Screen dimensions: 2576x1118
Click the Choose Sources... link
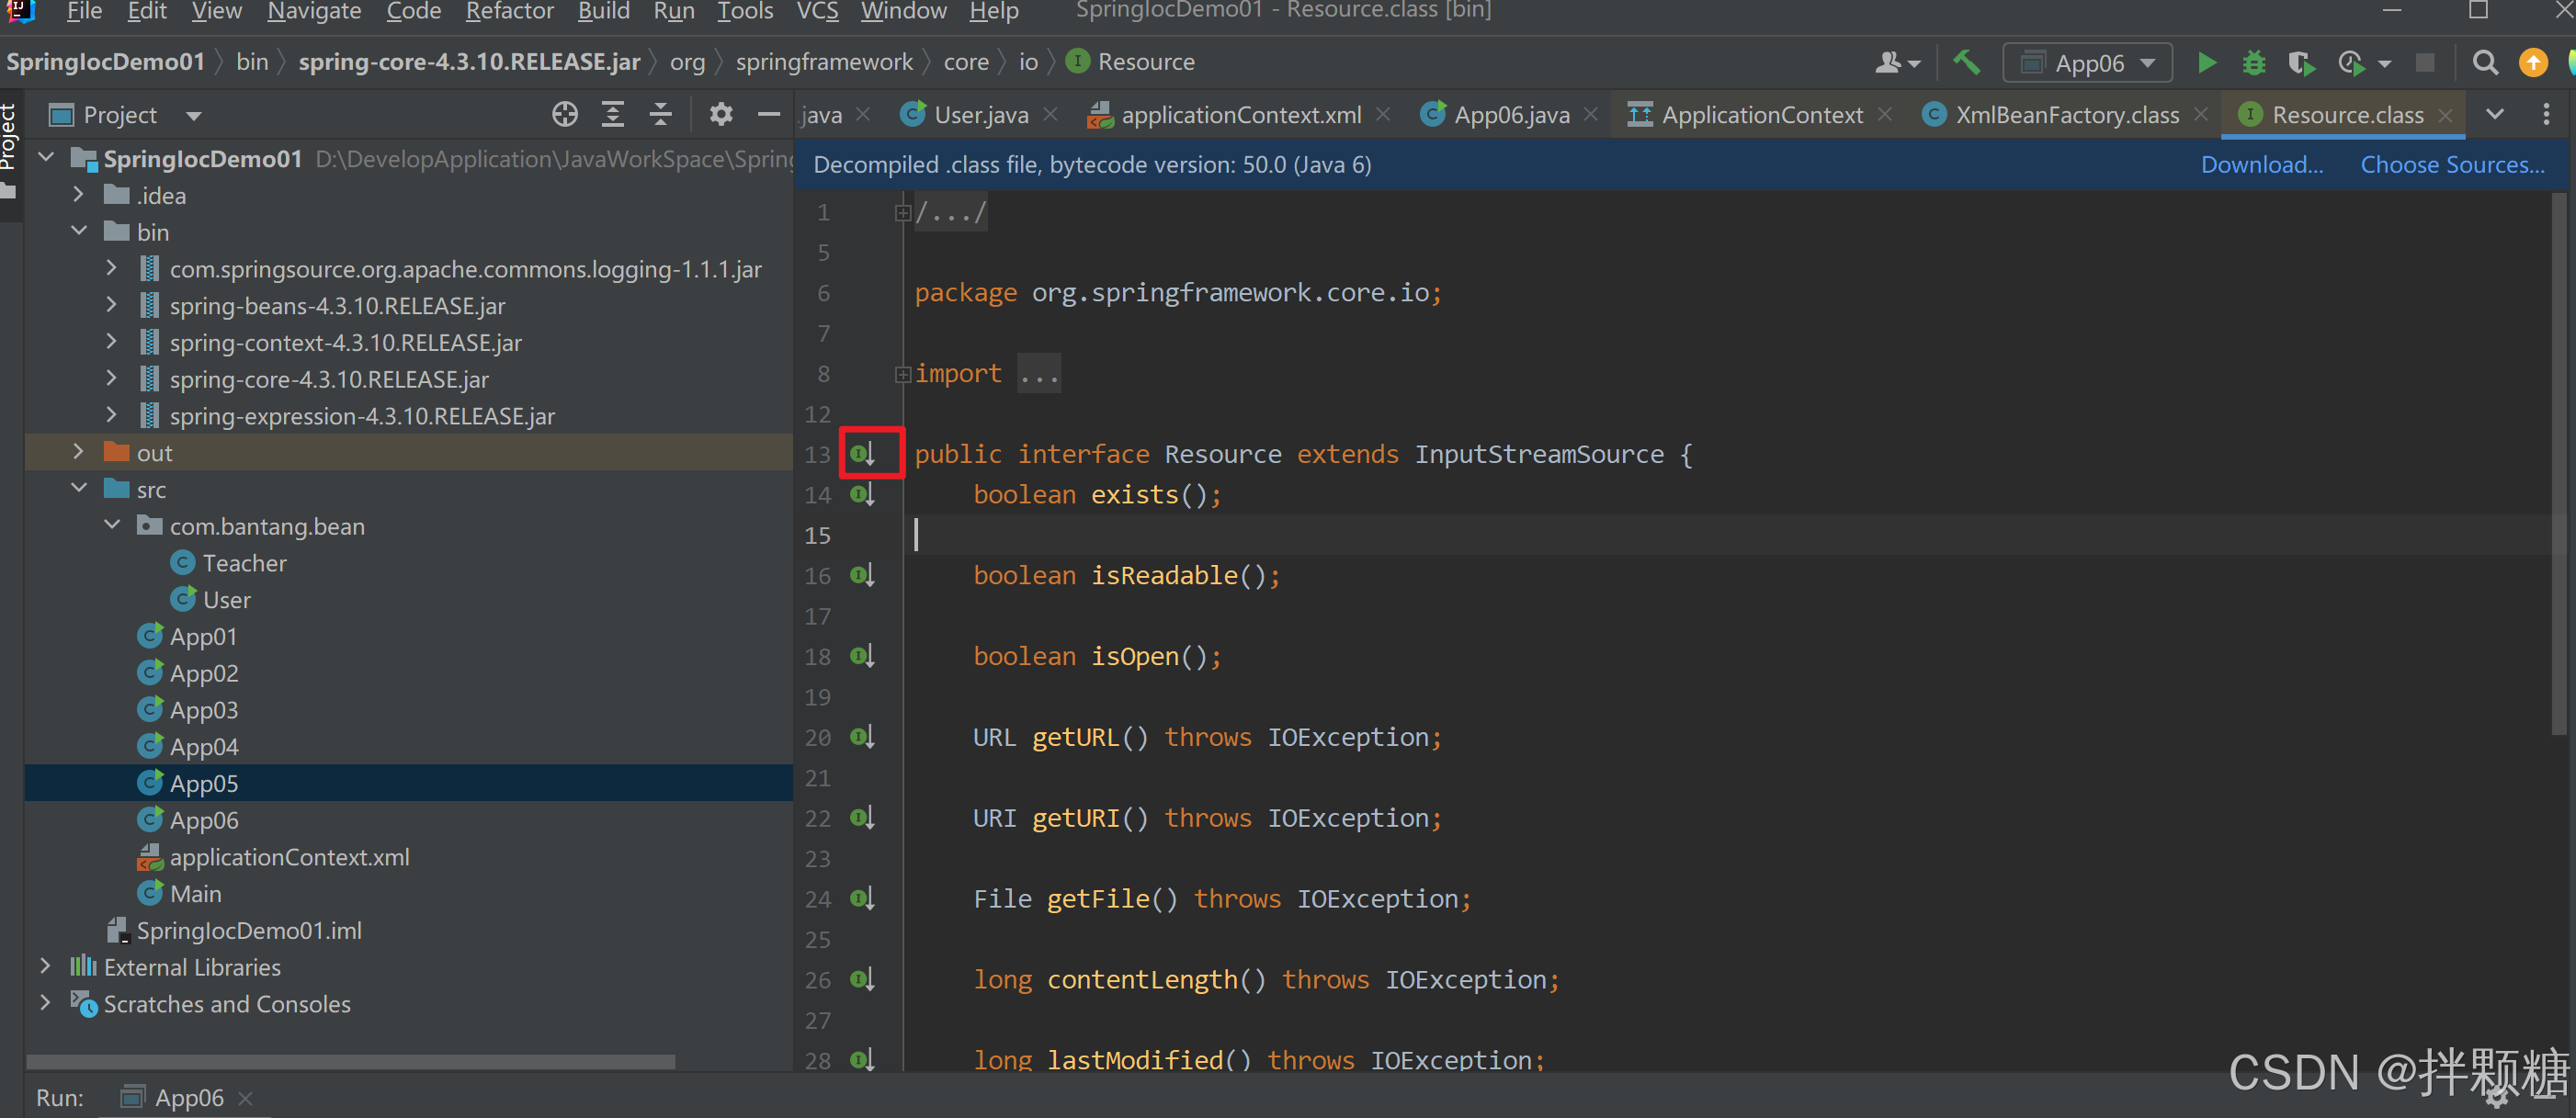tap(2451, 165)
